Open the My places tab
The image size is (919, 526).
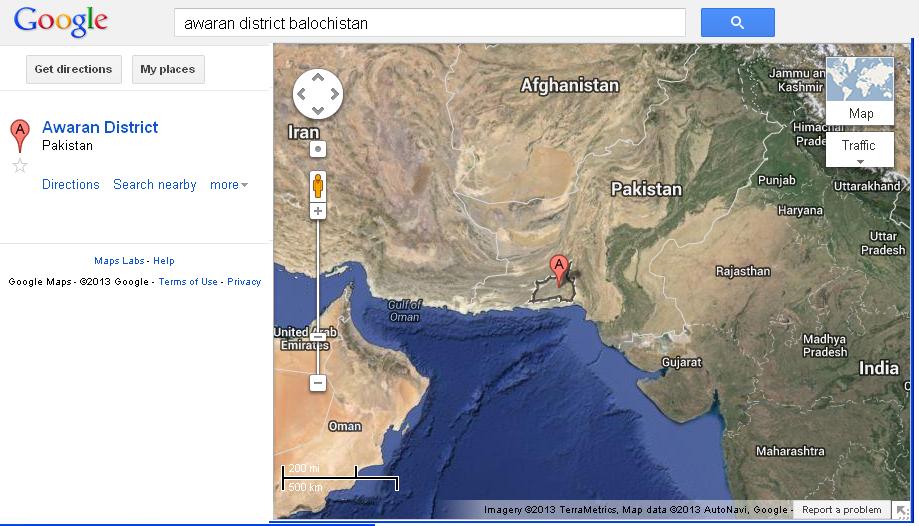(168, 69)
